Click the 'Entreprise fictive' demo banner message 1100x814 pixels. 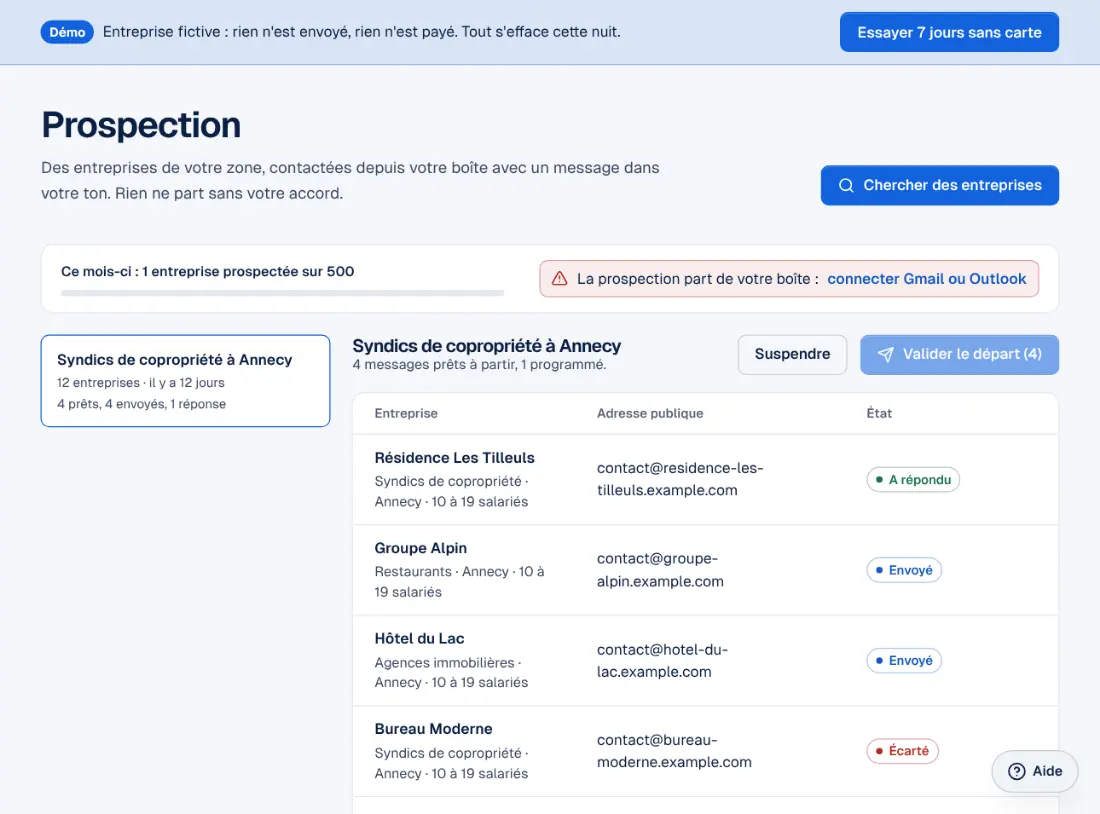coord(361,32)
